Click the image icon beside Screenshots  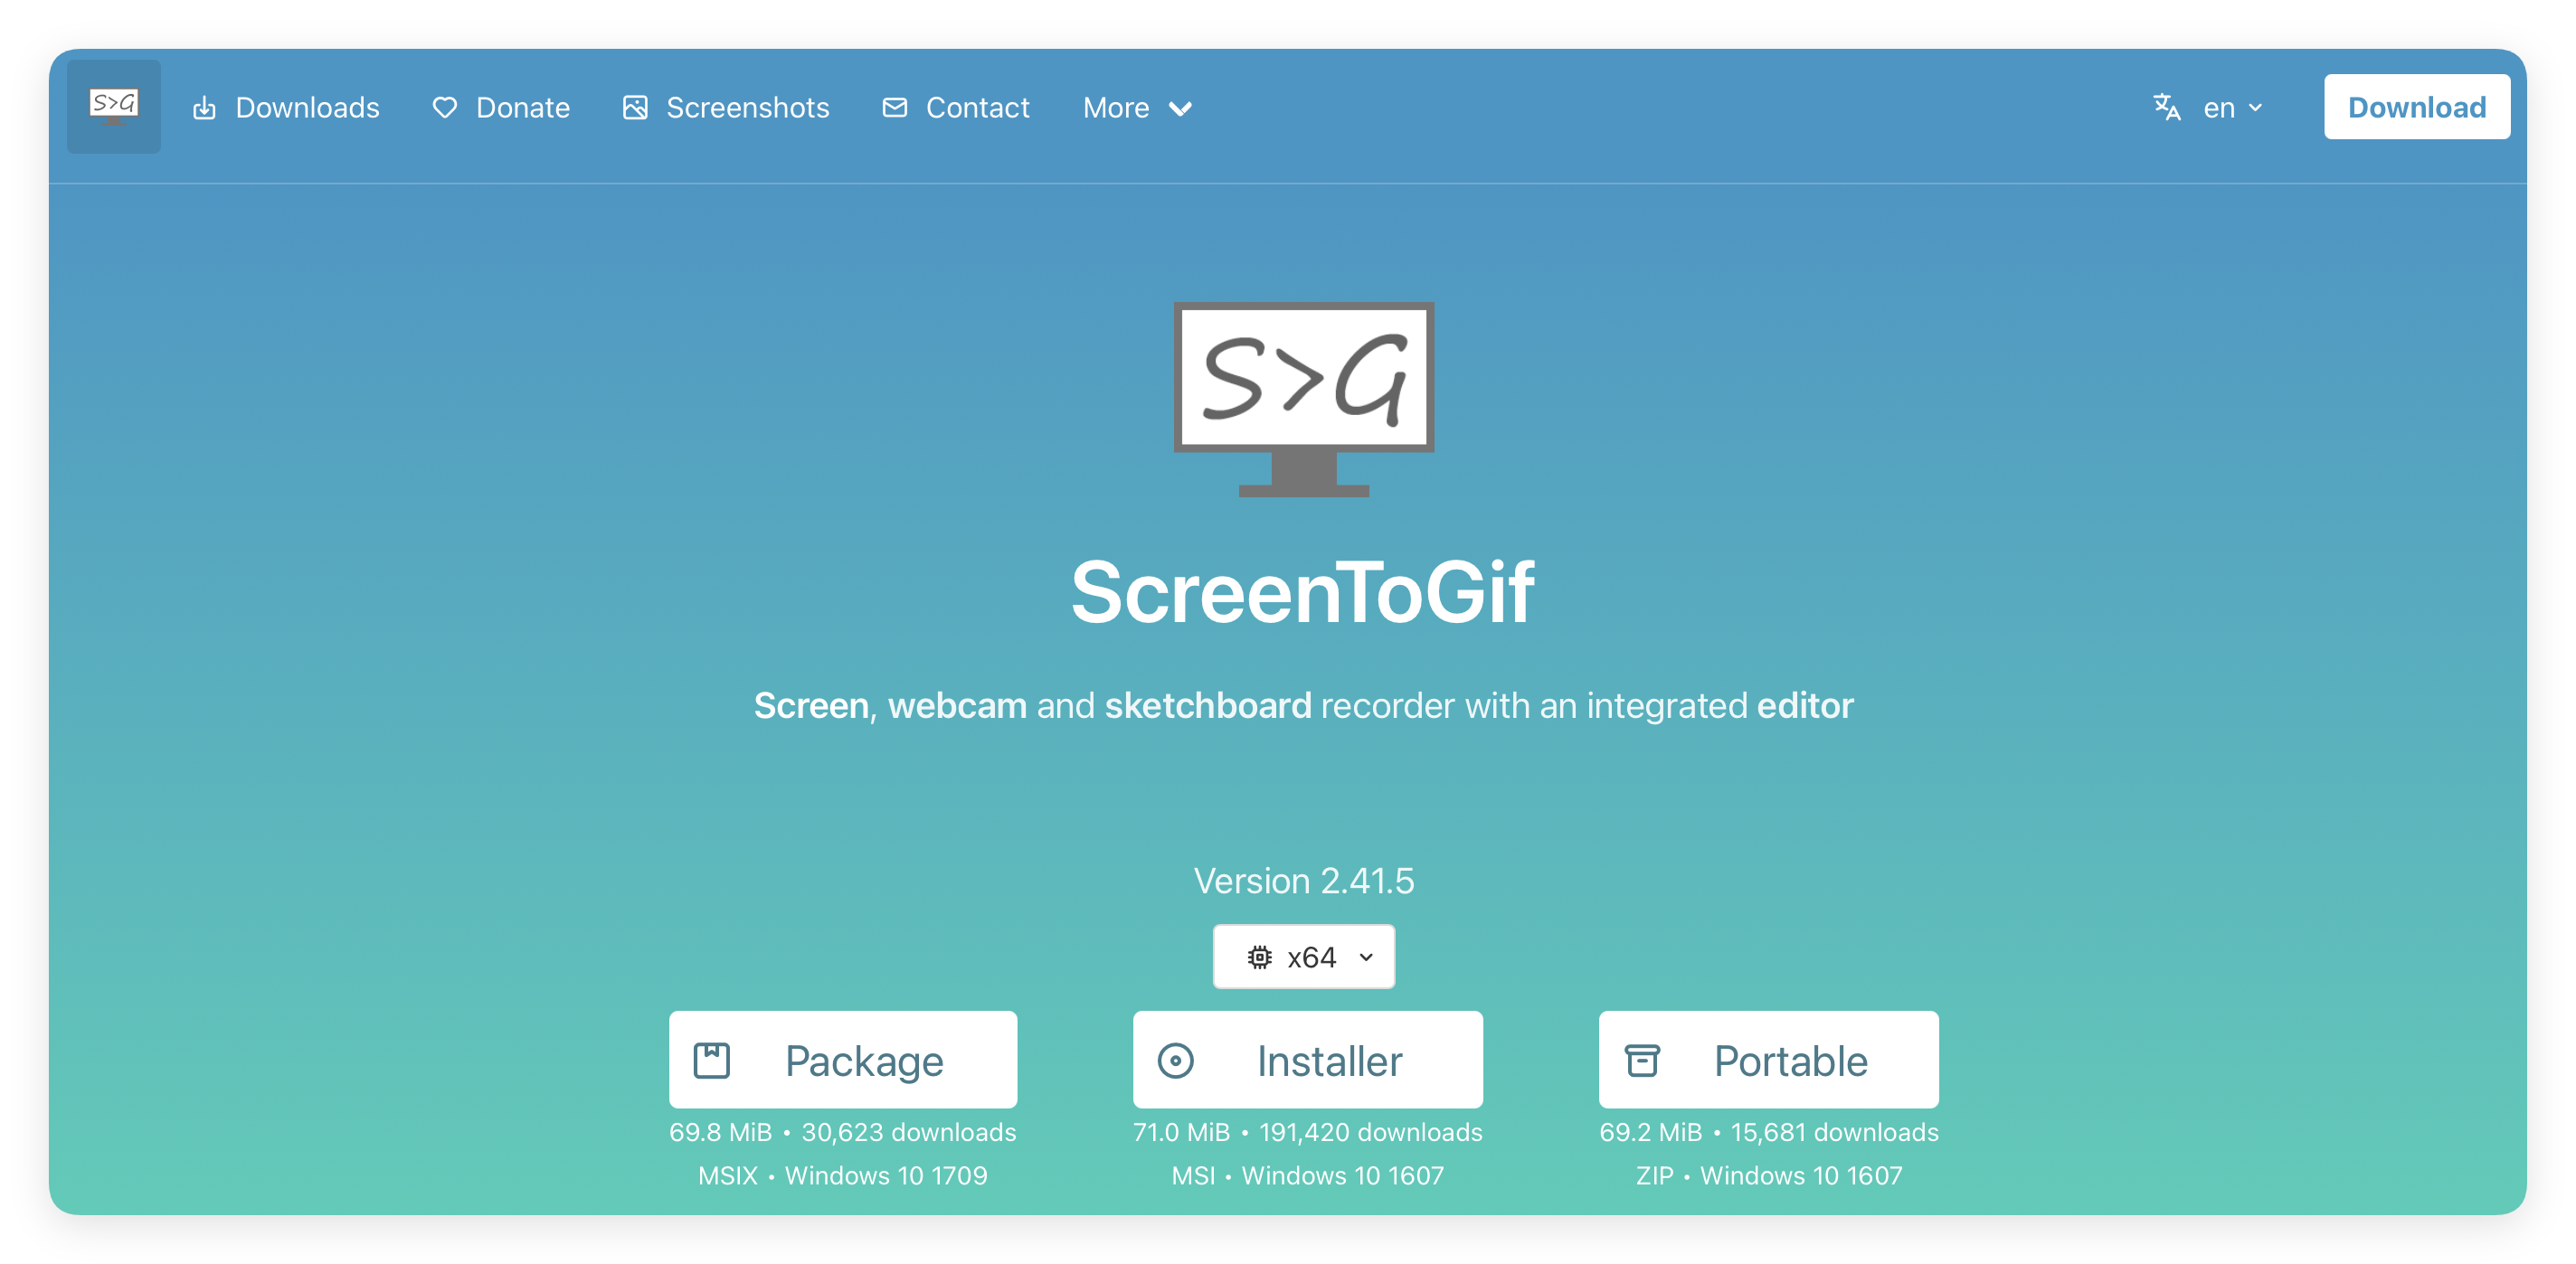point(635,108)
